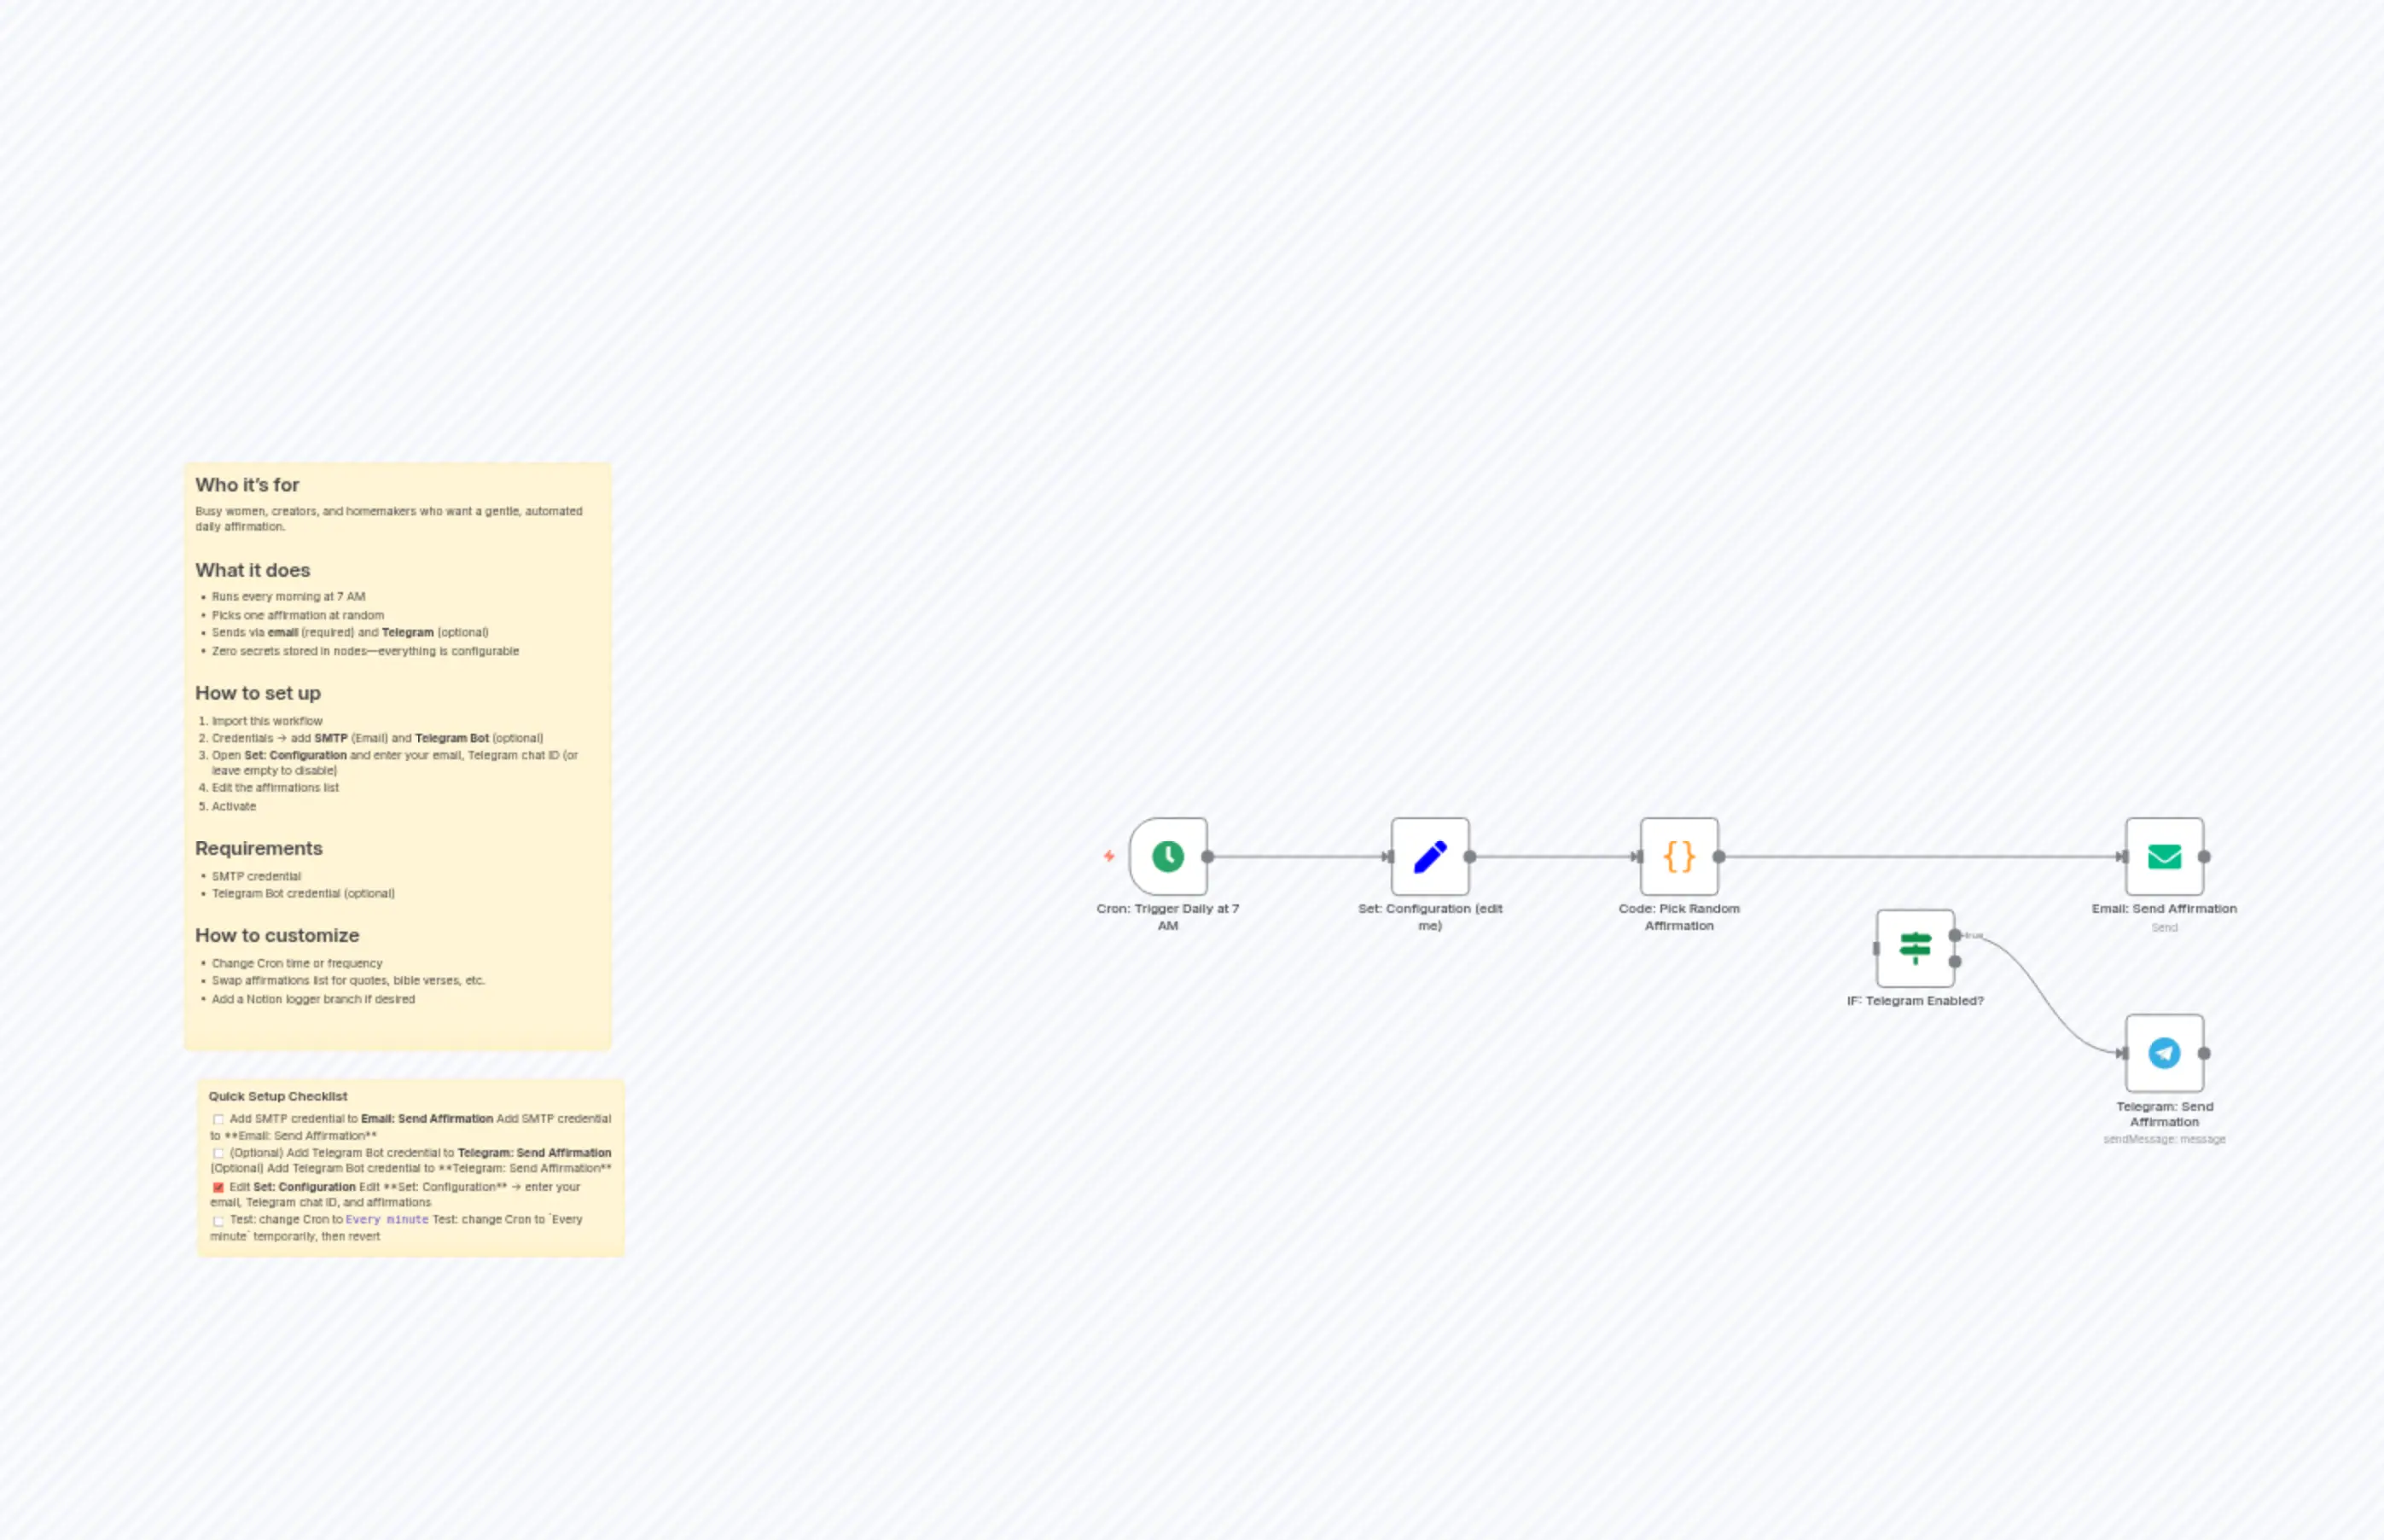Check the Add Telegram Bot credential checkbox
Image resolution: width=2384 pixels, height=1540 pixels.
point(218,1153)
